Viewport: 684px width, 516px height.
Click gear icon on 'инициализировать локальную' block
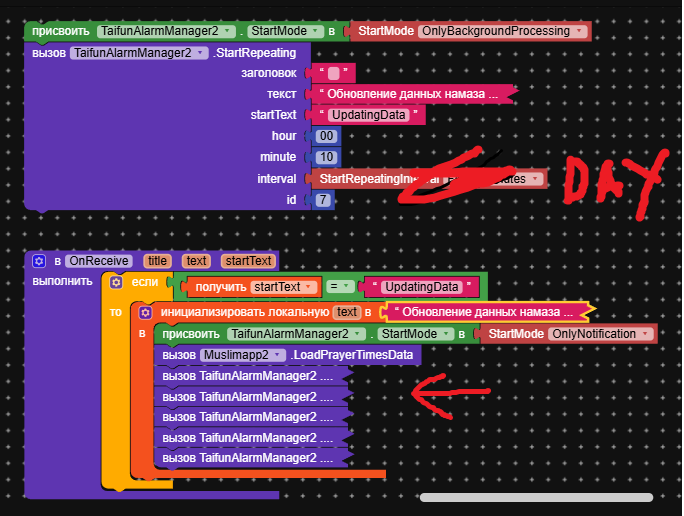pyautogui.click(x=146, y=313)
